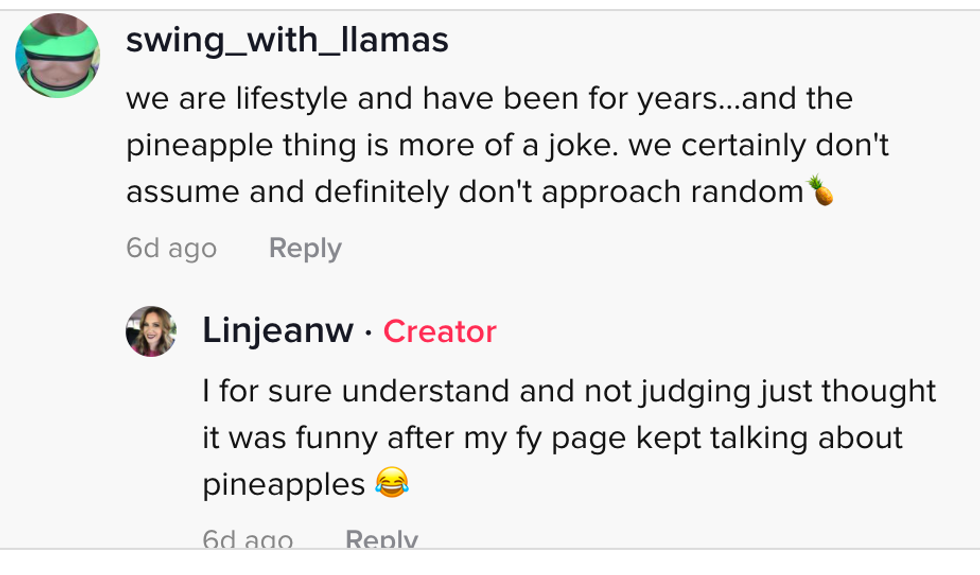This screenshot has height=575, width=980.
Task: Click the Linjeanw username
Action: click(277, 331)
